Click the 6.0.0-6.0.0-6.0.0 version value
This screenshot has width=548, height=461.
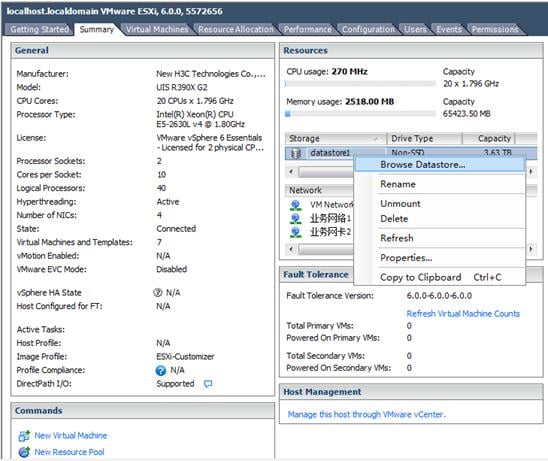(439, 296)
